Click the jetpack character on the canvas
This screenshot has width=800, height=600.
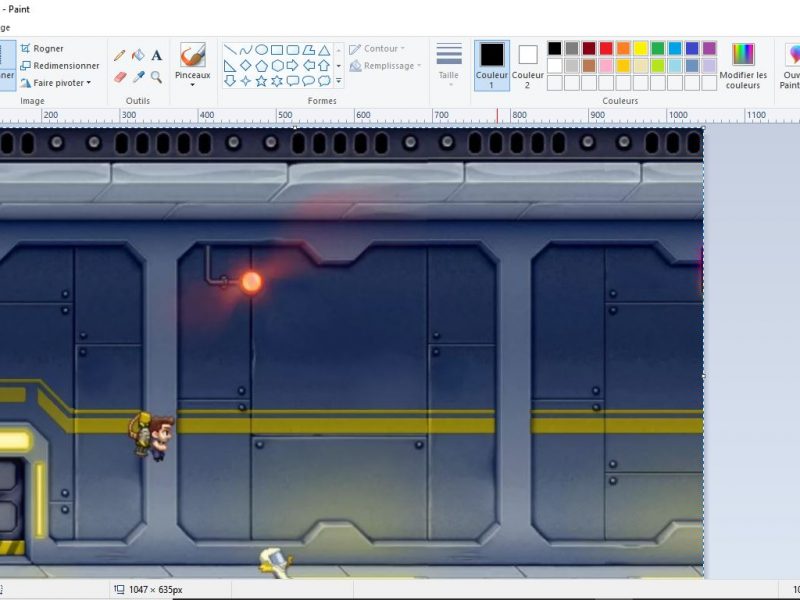(x=152, y=436)
